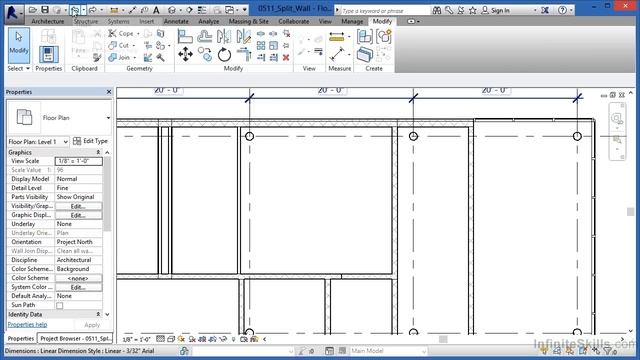This screenshot has width=640, height=360.
Task: Click Edit button for Graphic Display row
Action: click(78, 215)
